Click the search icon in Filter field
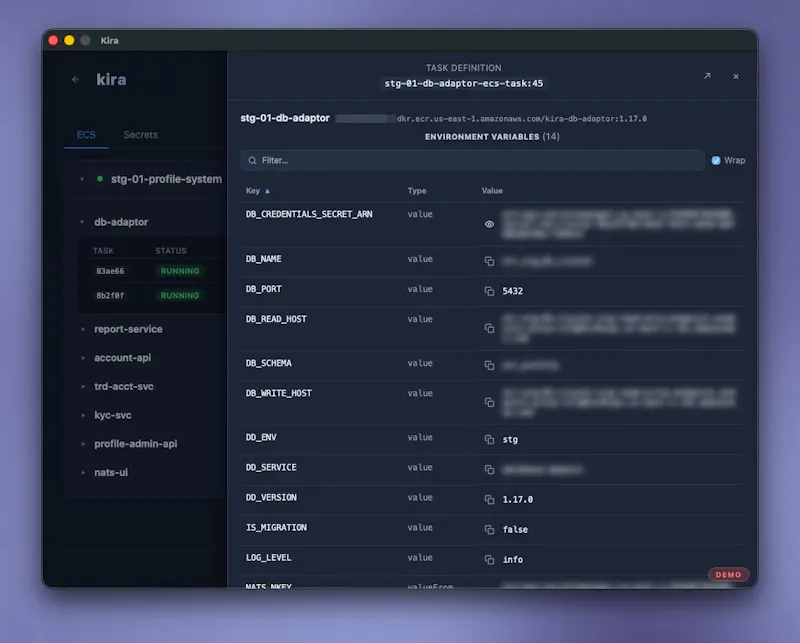This screenshot has height=643, width=800. 252,160
